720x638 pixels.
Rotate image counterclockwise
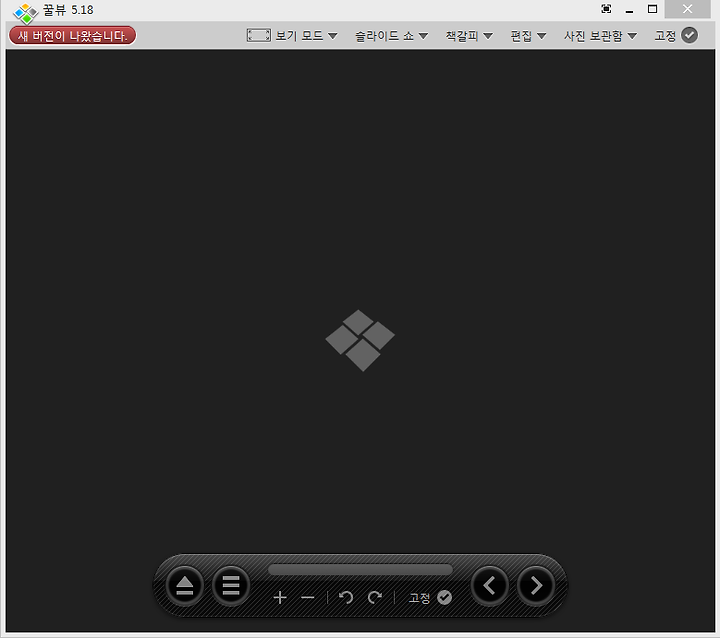click(346, 597)
